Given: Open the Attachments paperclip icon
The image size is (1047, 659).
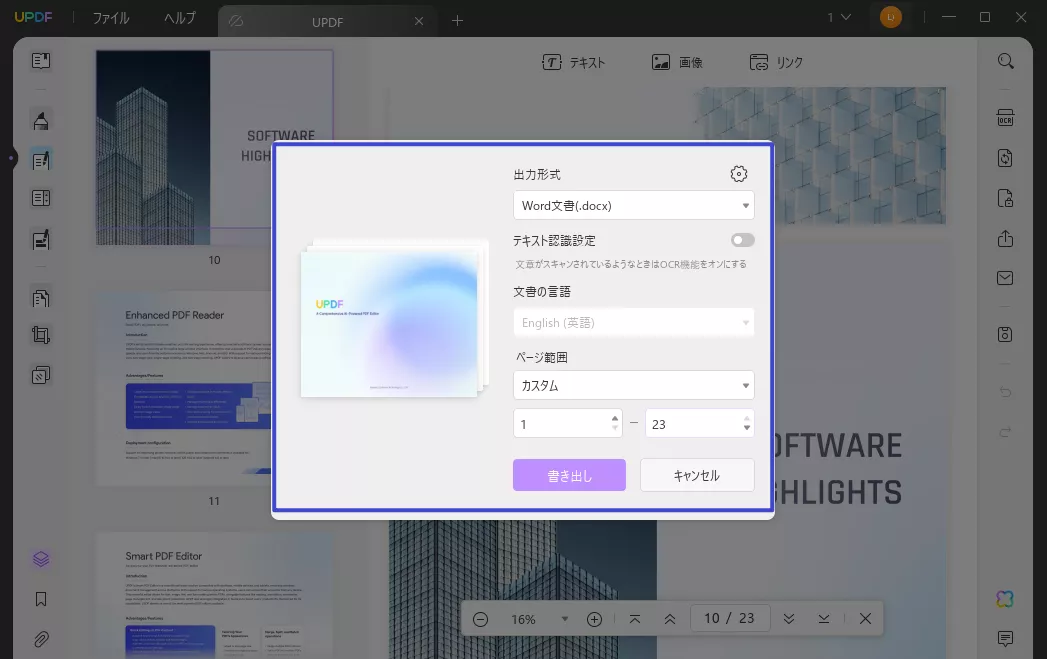Looking at the screenshot, I should click(41, 640).
